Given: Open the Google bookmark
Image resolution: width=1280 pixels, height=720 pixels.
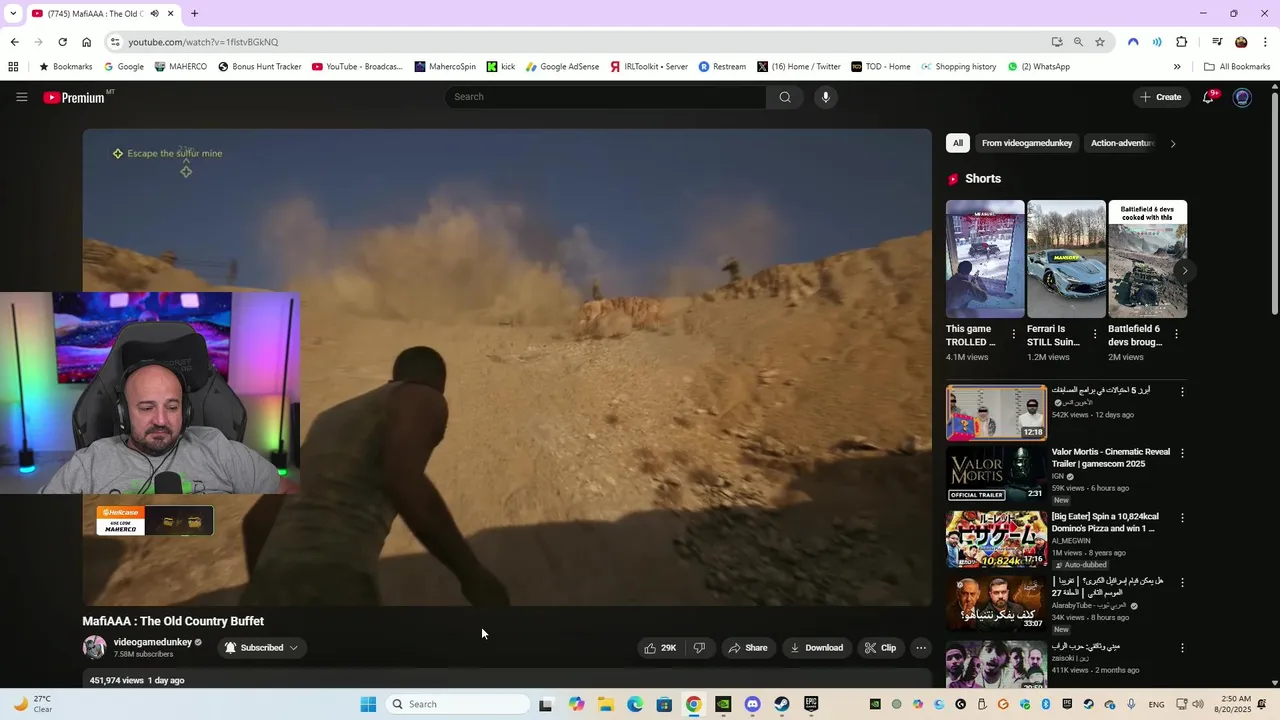Looking at the screenshot, I should tap(124, 67).
